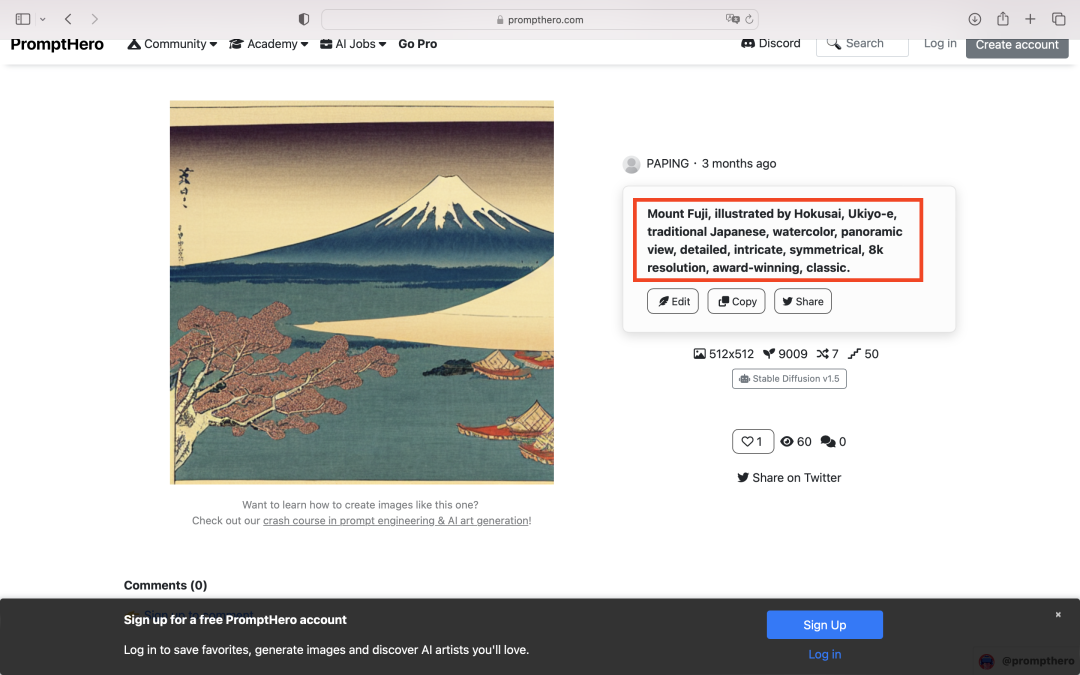Click the Safari share icon
This screenshot has width=1080, height=675.
coord(1002,19)
